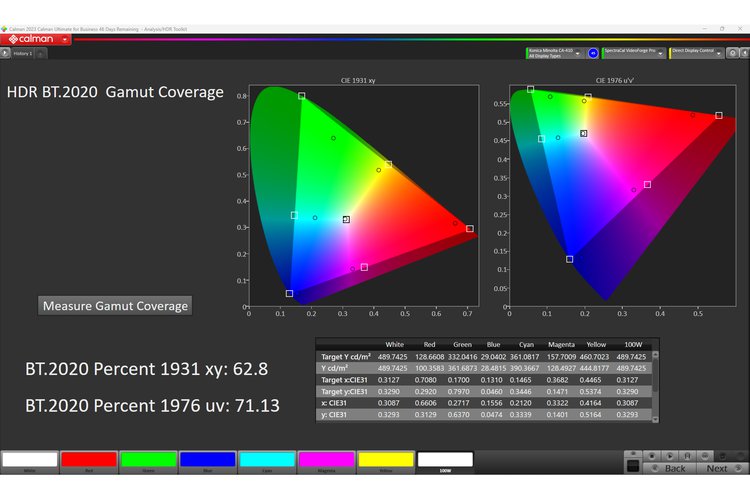Open the Calman logo main menu
The height and width of the screenshot is (500, 750).
pyautogui.click(x=30, y=39)
